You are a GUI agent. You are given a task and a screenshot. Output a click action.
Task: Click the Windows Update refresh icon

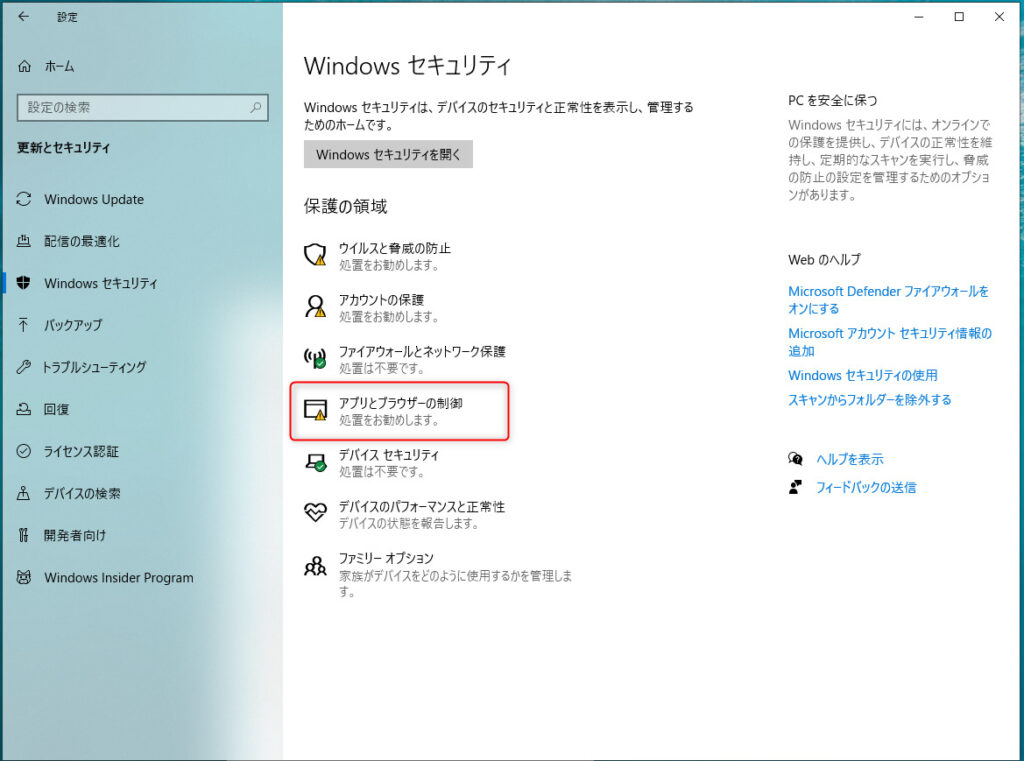[24, 199]
